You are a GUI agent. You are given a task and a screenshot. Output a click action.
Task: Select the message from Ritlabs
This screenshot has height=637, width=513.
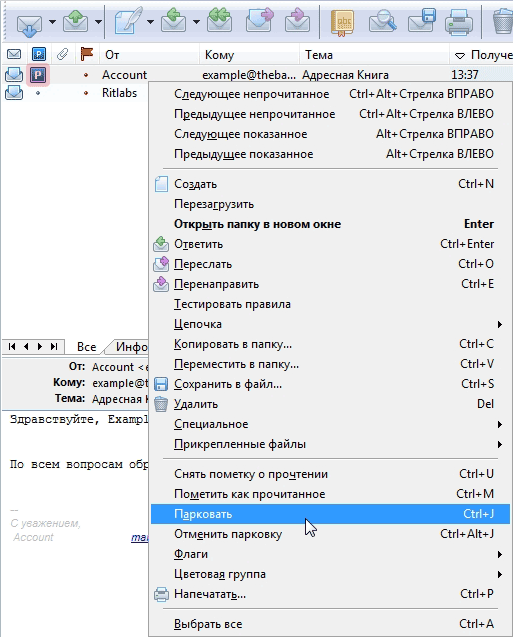pyautogui.click(x=119, y=93)
